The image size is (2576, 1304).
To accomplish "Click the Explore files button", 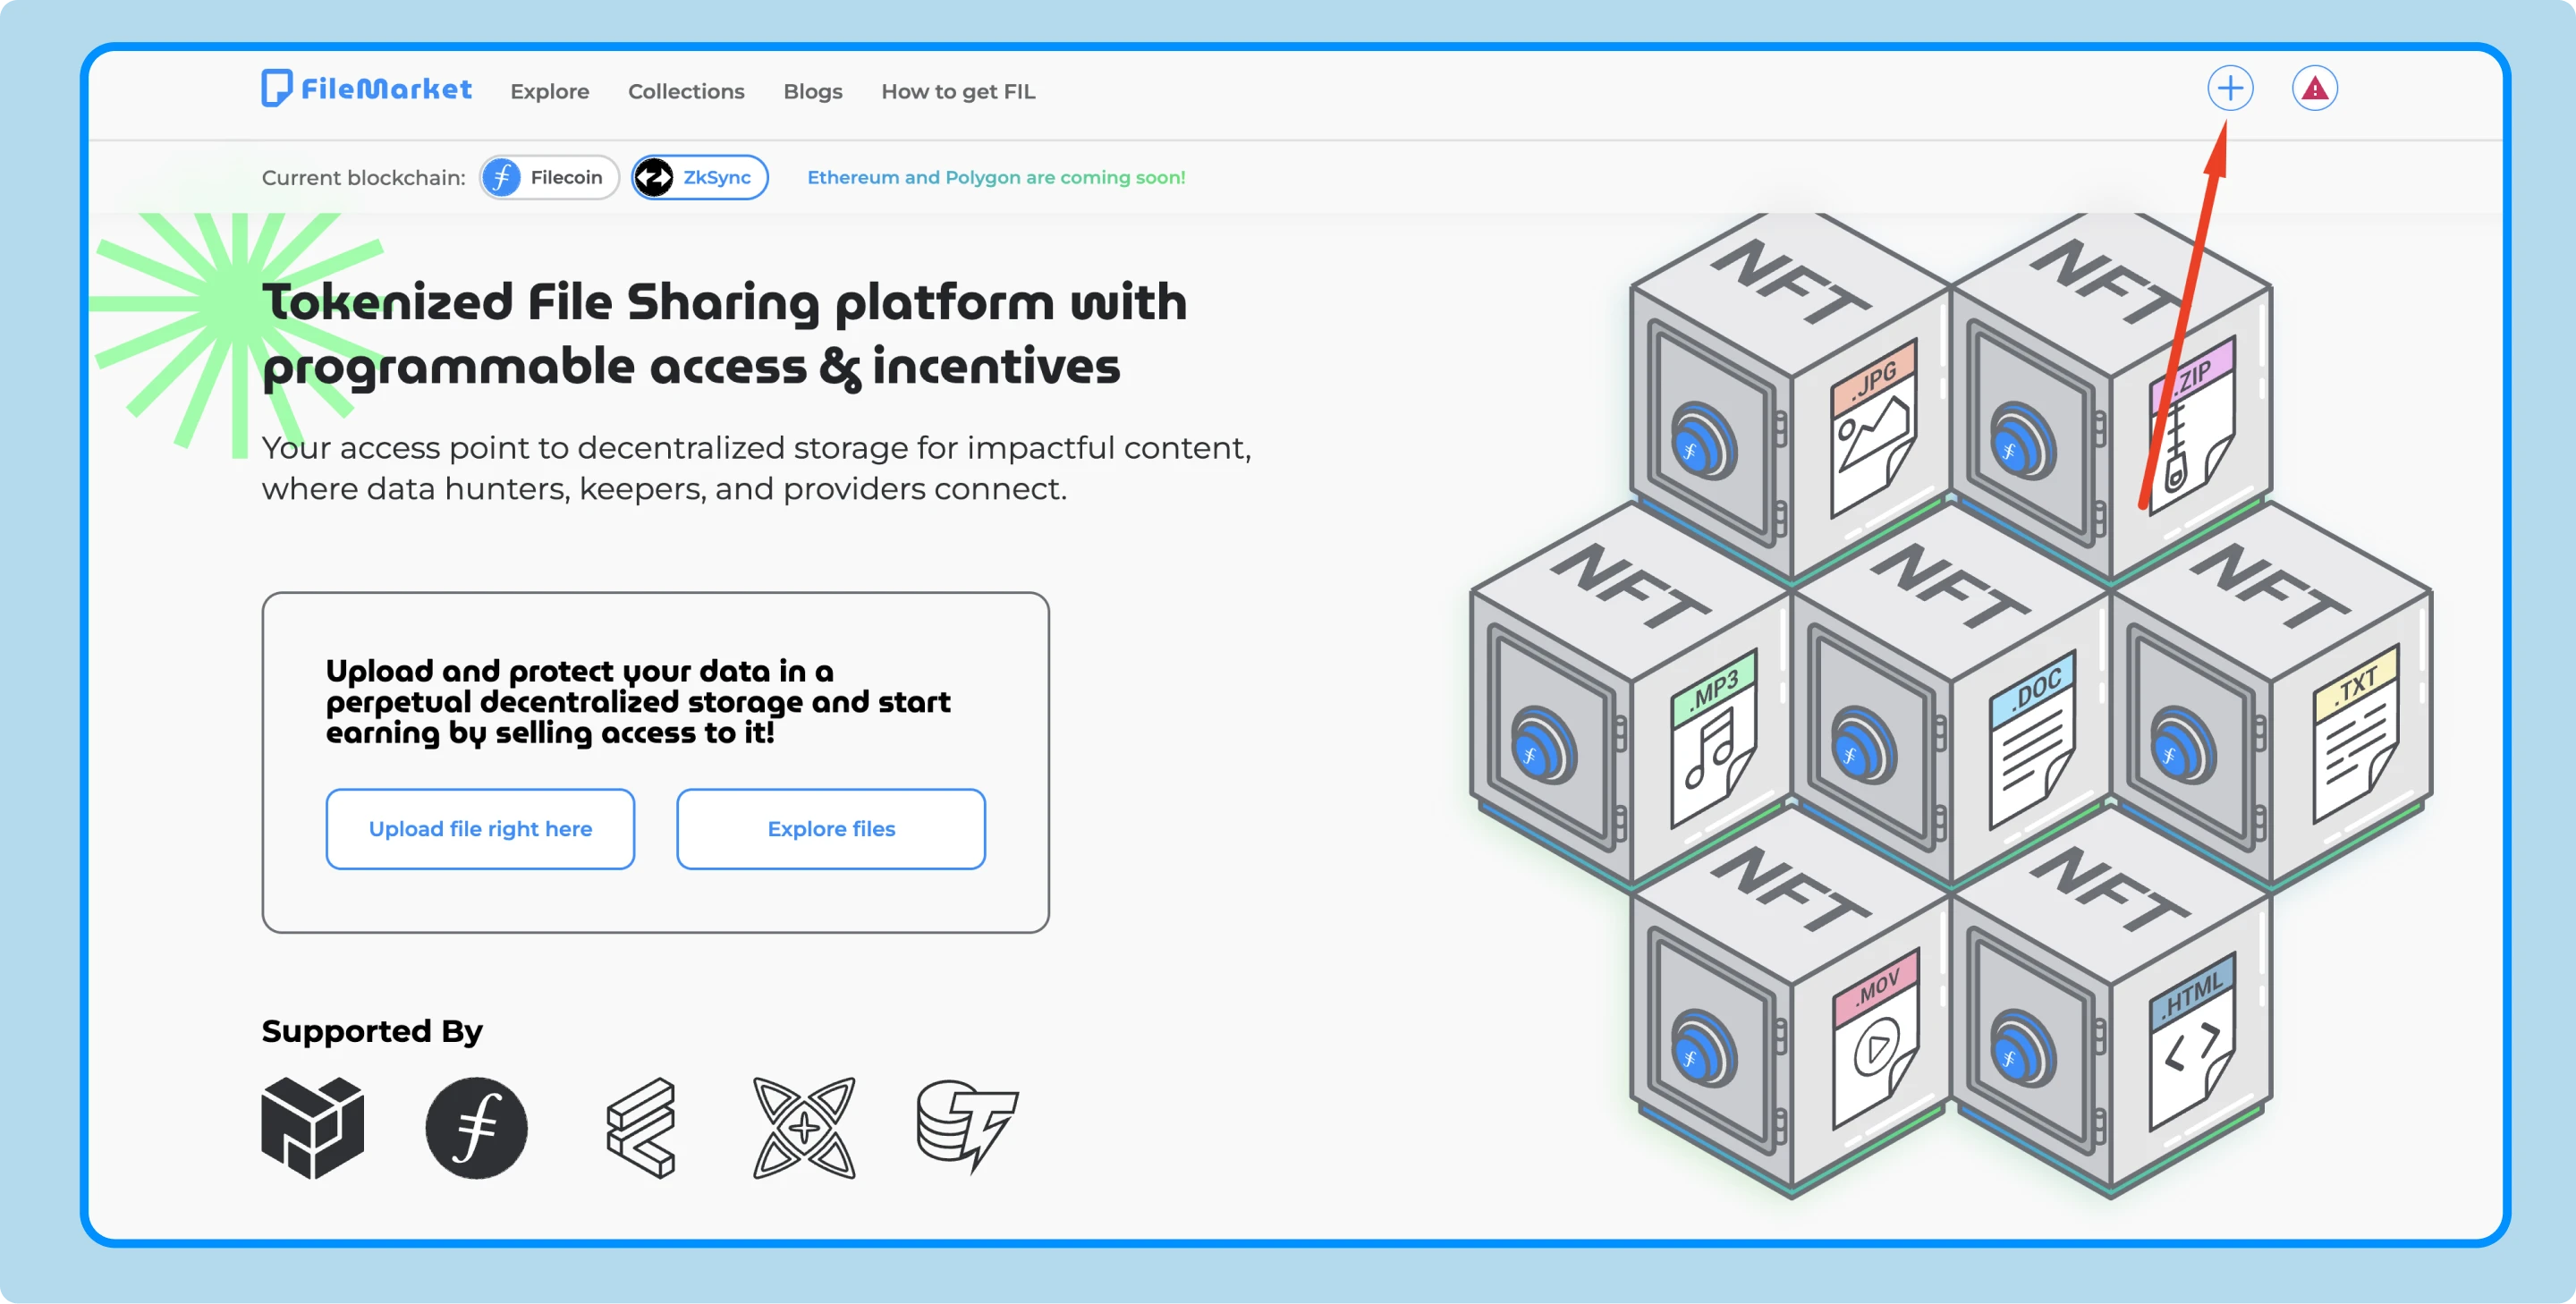I will 830,828.
